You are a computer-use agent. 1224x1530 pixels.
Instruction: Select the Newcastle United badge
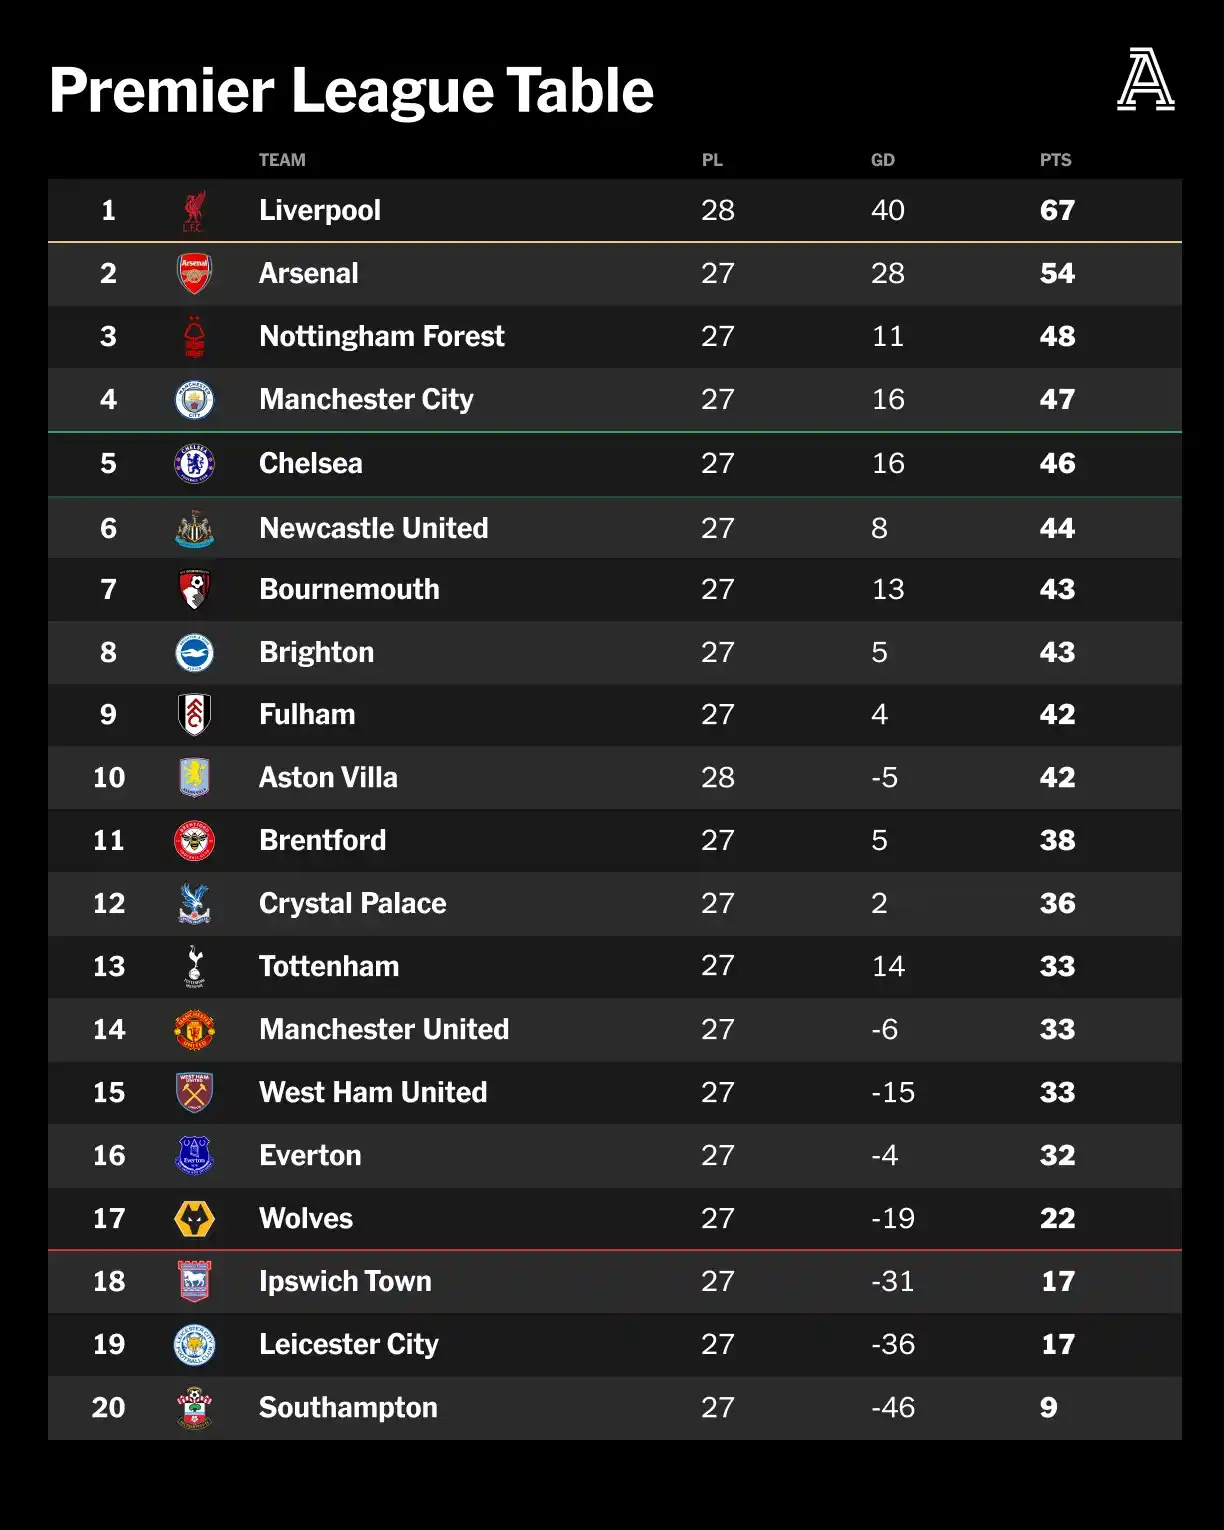tap(194, 528)
